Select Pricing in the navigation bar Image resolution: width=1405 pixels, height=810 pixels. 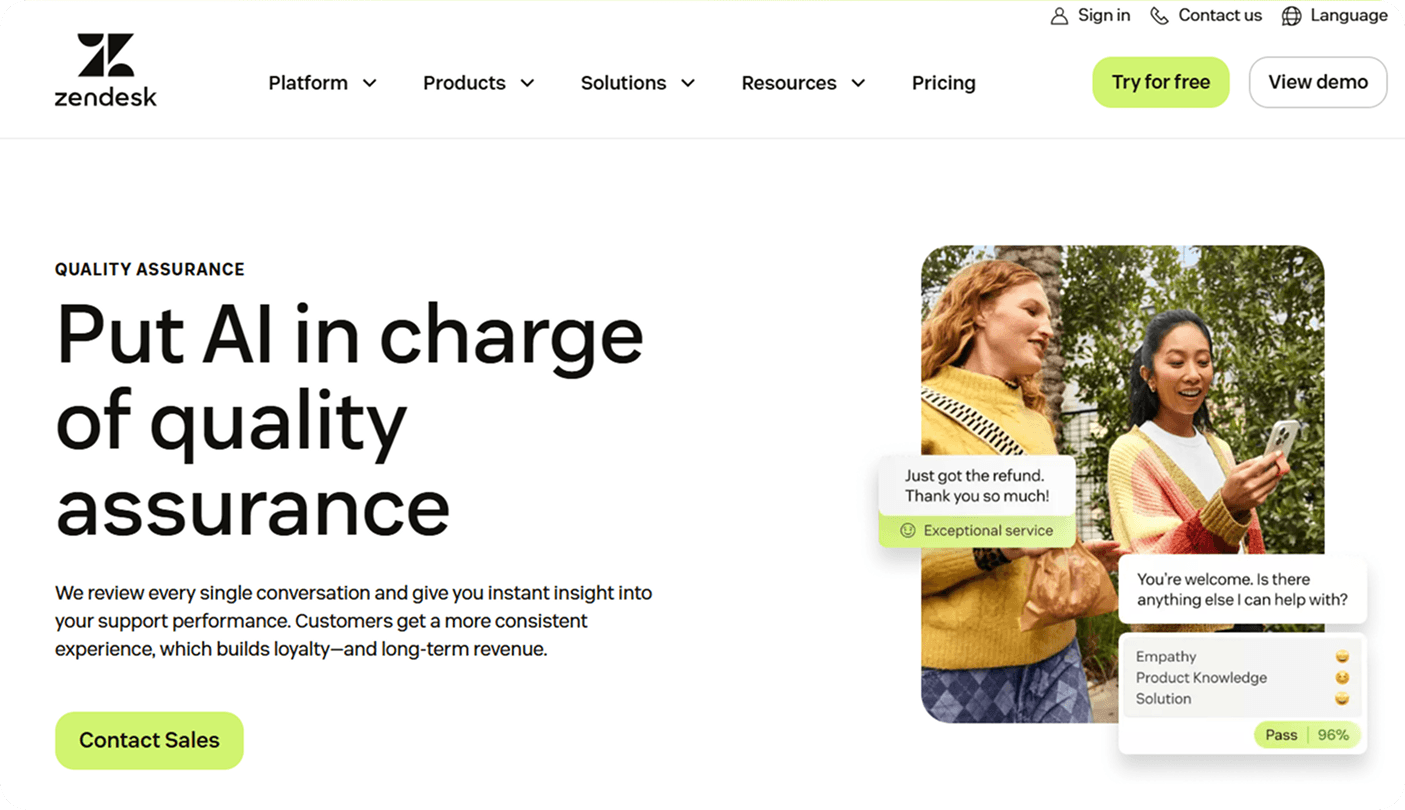point(943,83)
